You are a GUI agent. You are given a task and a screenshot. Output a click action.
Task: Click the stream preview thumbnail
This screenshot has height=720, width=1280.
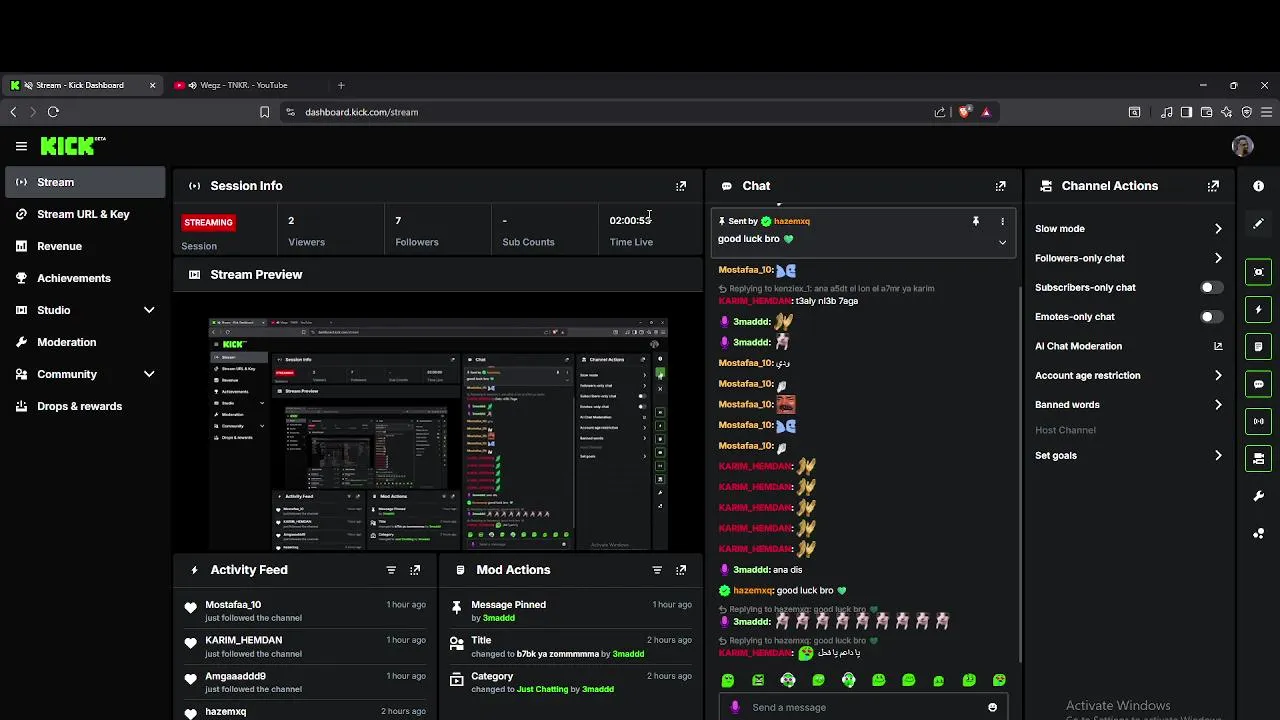pos(438,434)
